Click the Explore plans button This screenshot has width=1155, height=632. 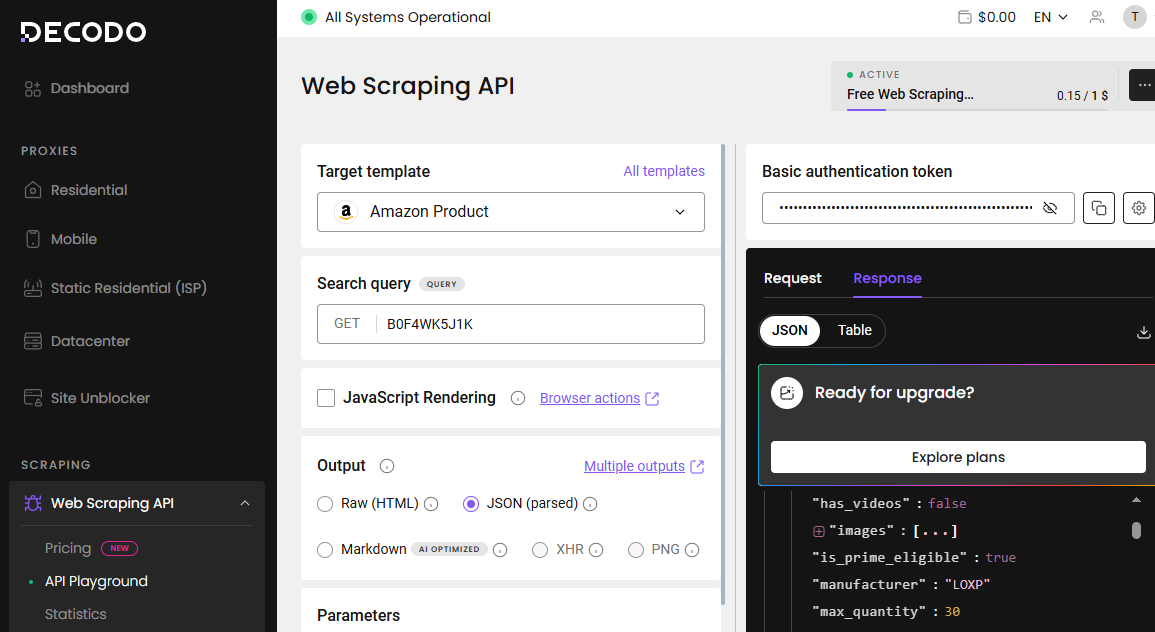[x=958, y=457]
